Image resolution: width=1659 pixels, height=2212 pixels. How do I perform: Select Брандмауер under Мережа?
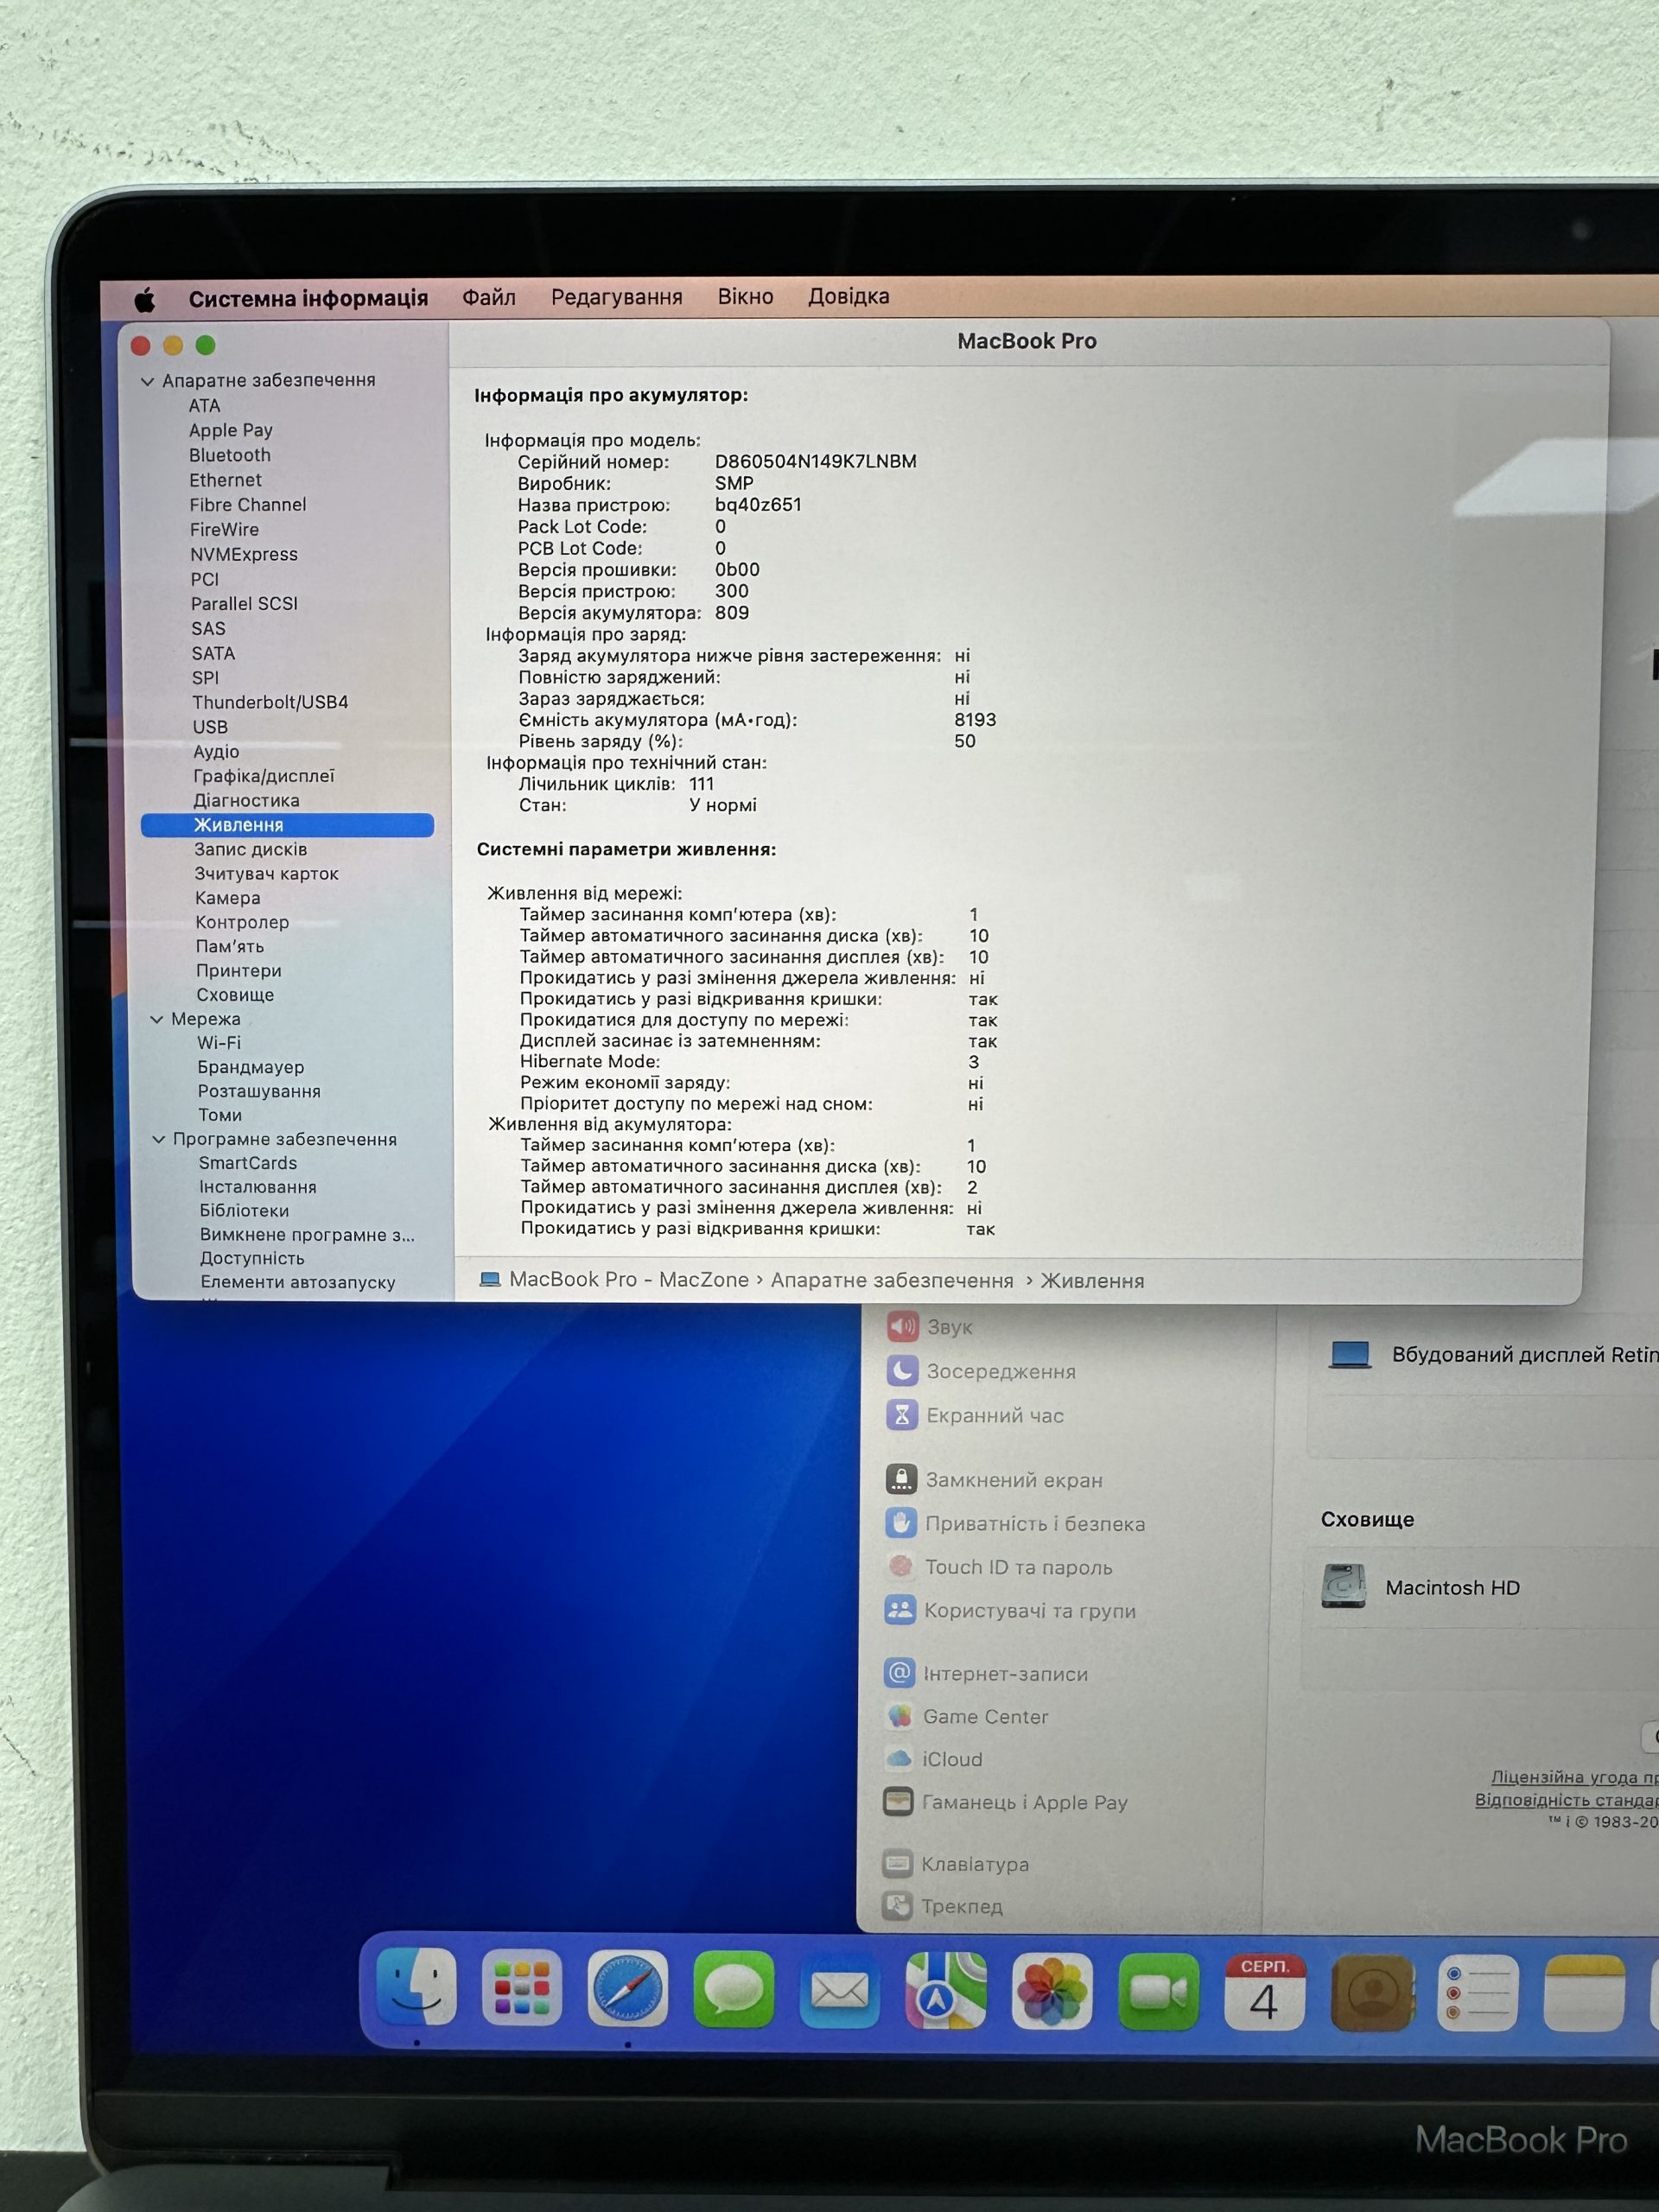click(x=251, y=1067)
